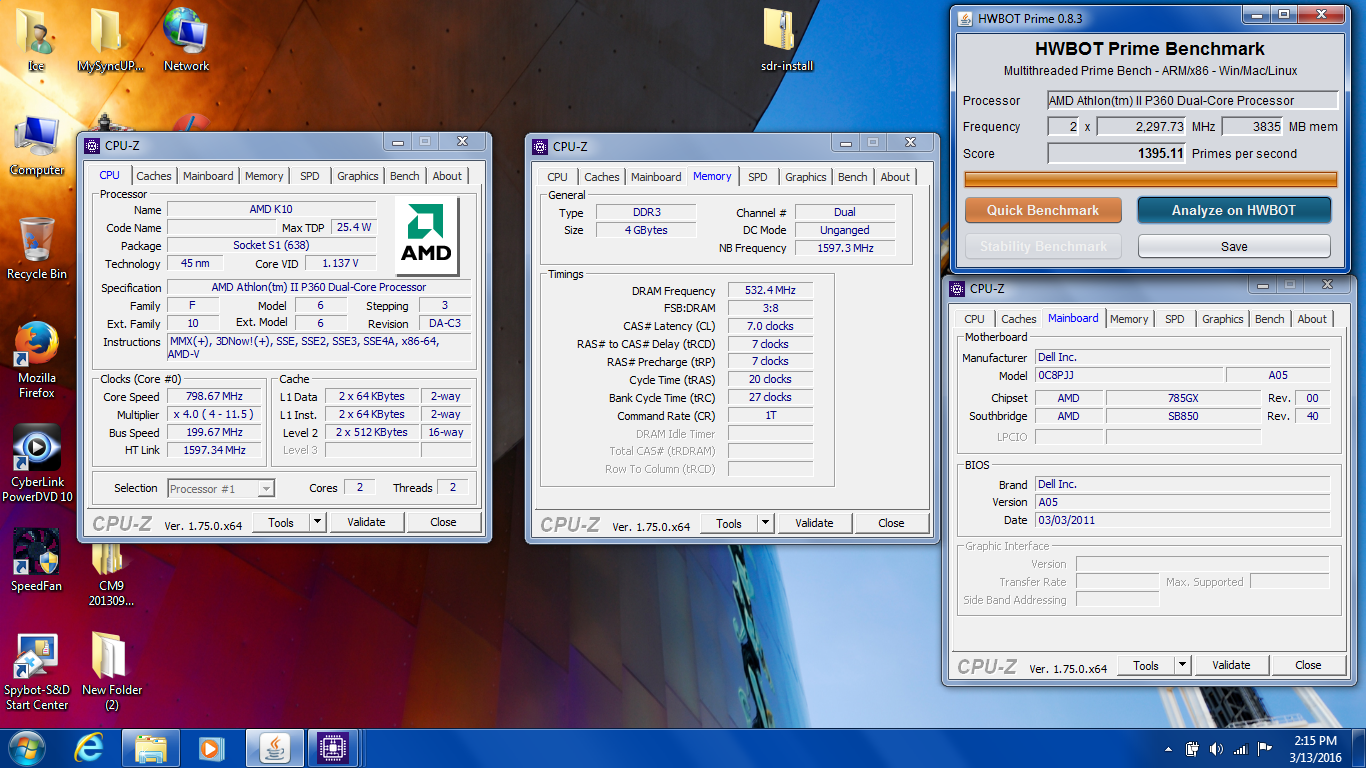Click the Multiplier value x 4.0
Viewport: 1366px width, 768px height.
point(215,415)
